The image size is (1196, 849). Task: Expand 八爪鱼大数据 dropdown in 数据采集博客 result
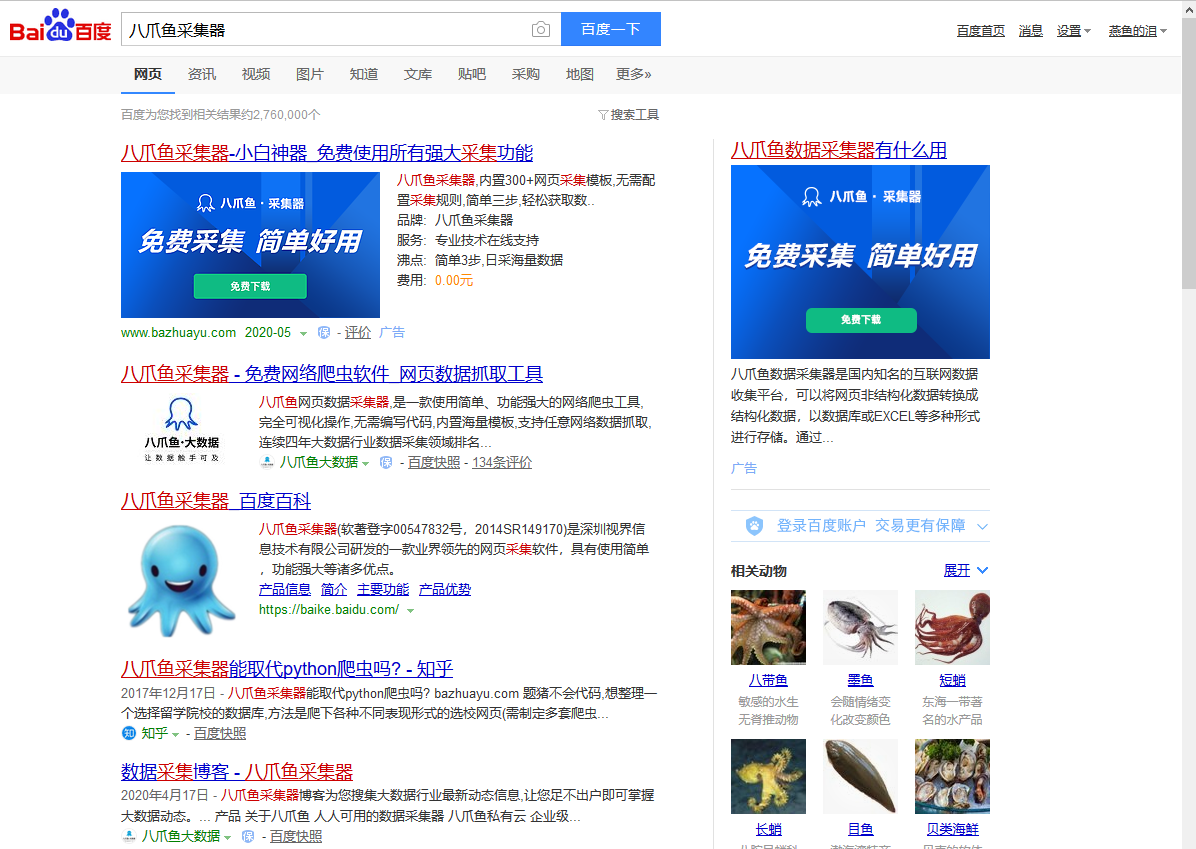227,837
